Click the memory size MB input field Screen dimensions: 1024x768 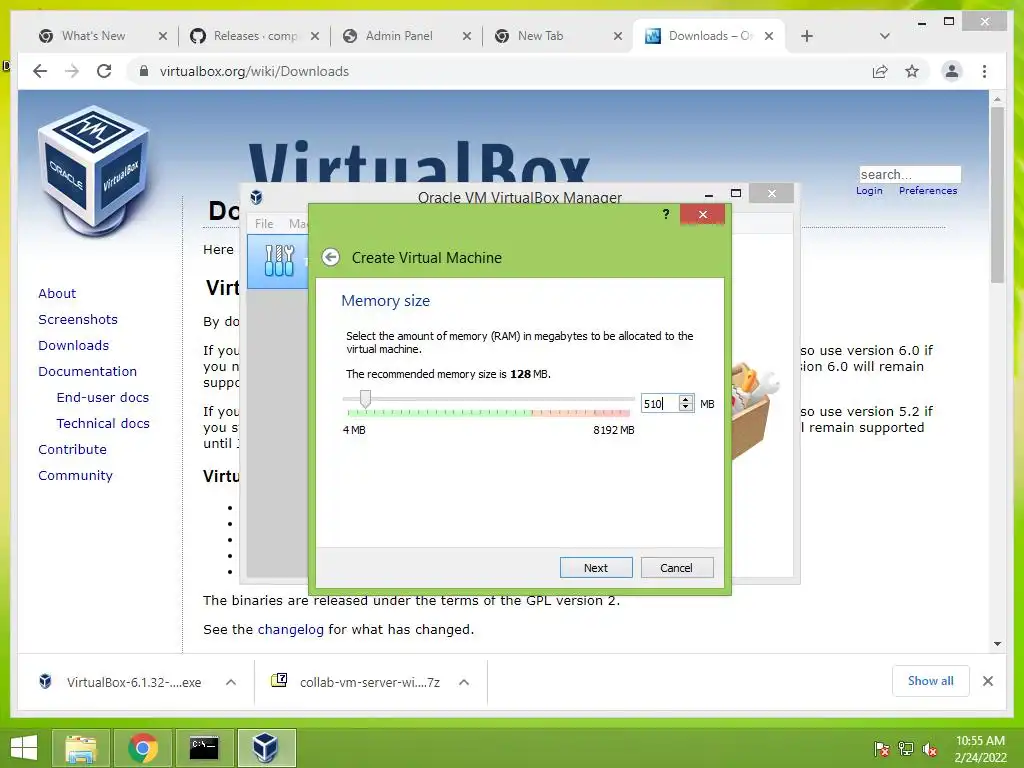660,404
